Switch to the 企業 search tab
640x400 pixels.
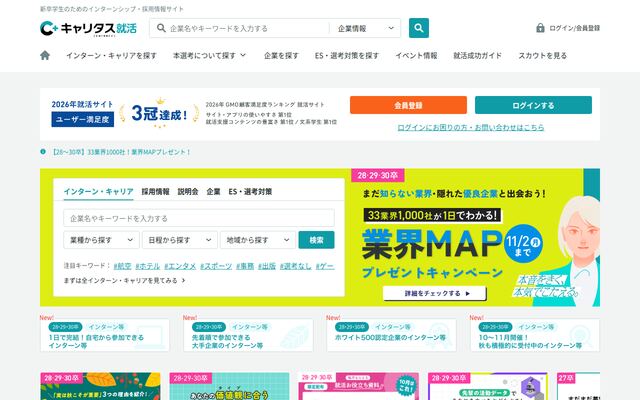pos(213,191)
